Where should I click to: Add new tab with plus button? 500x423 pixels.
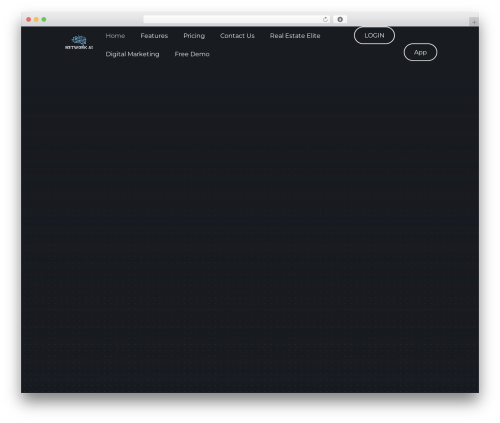tap(474, 22)
